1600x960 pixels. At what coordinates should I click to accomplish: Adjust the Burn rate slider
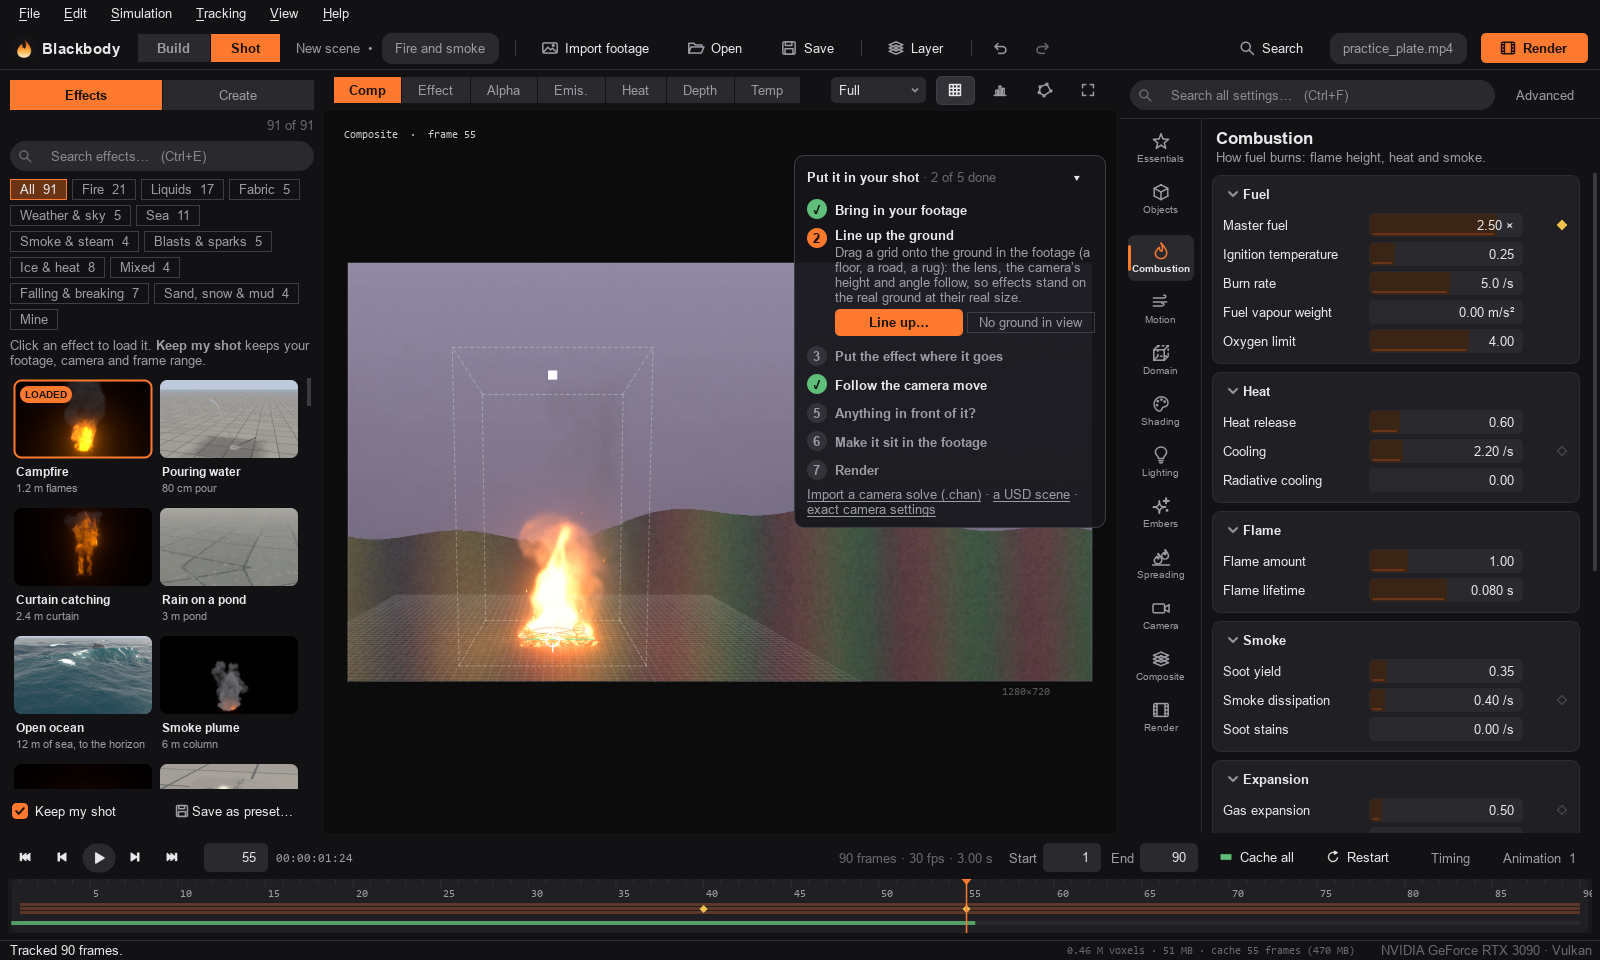(x=1446, y=283)
